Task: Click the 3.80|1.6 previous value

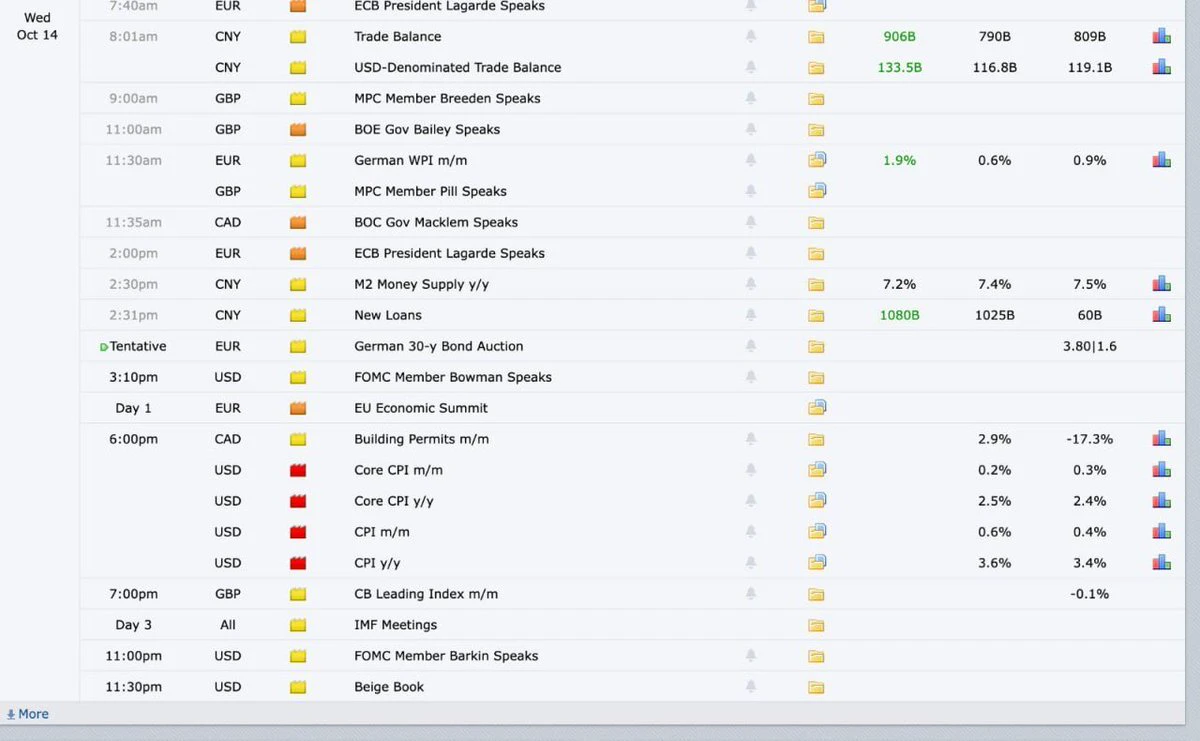Action: pyautogui.click(x=1090, y=346)
